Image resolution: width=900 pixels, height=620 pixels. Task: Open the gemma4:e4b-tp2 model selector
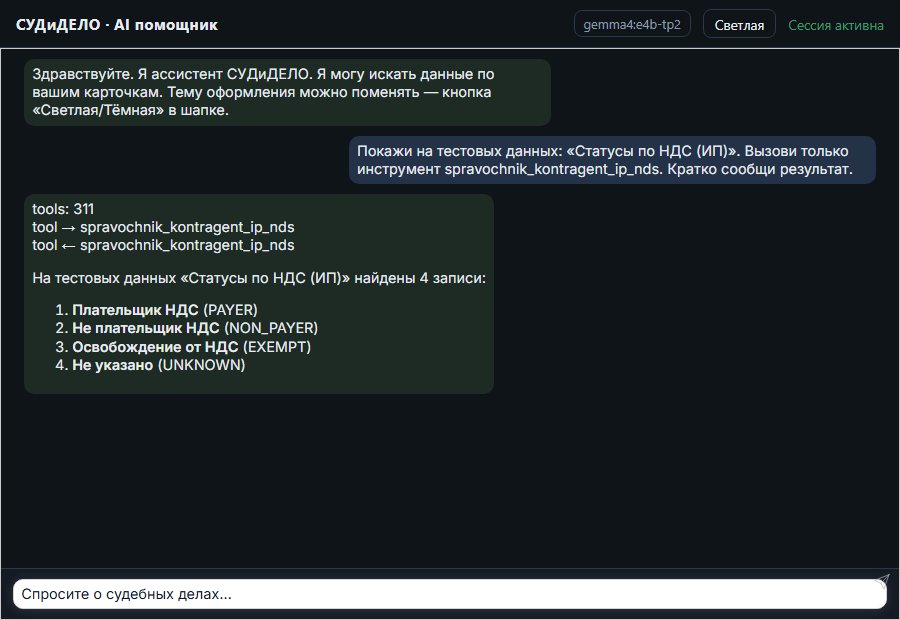tap(632, 24)
